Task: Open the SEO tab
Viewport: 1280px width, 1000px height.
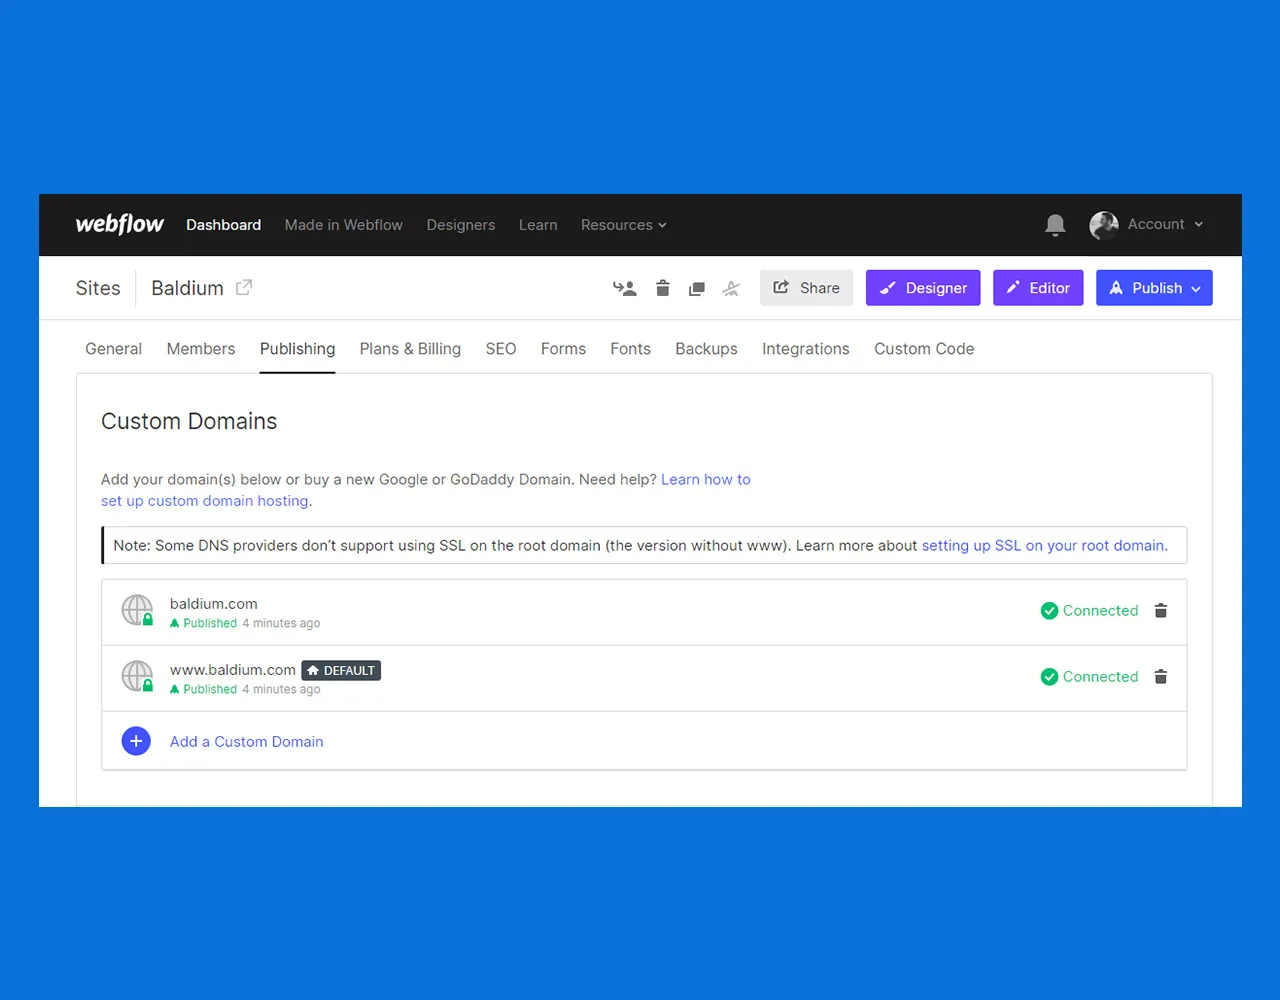Action: (501, 348)
